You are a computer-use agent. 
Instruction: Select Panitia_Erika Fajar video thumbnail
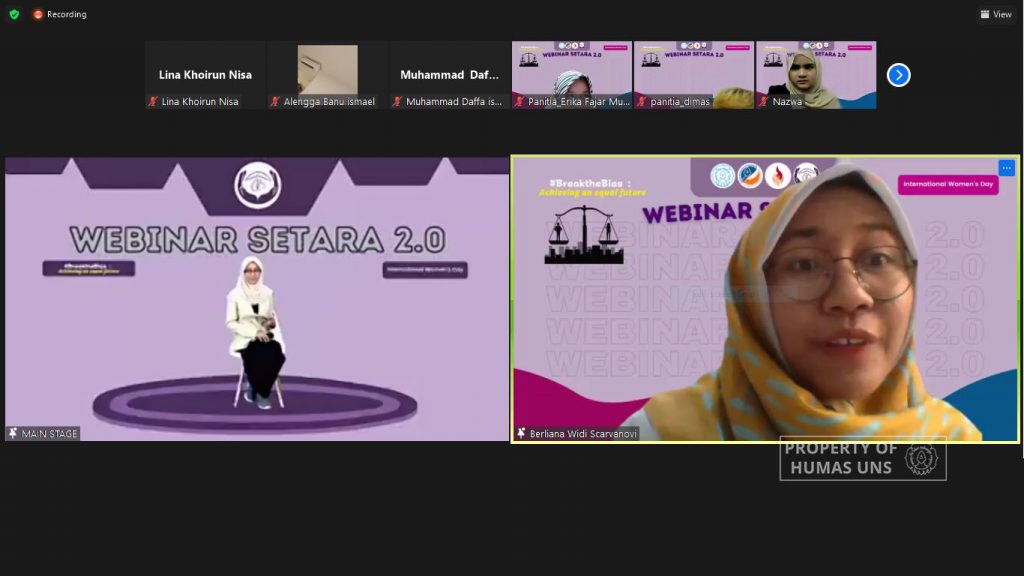point(571,75)
